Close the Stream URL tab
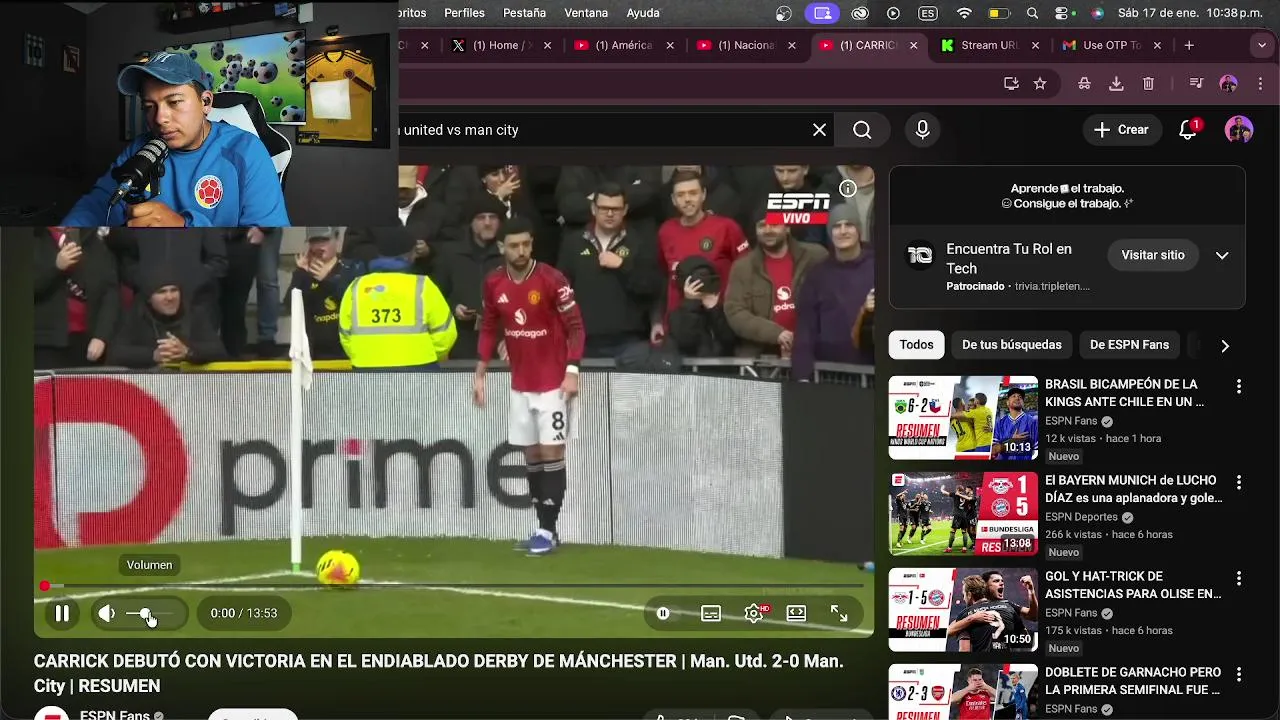The height and width of the screenshot is (720, 1280). coord(1035,45)
